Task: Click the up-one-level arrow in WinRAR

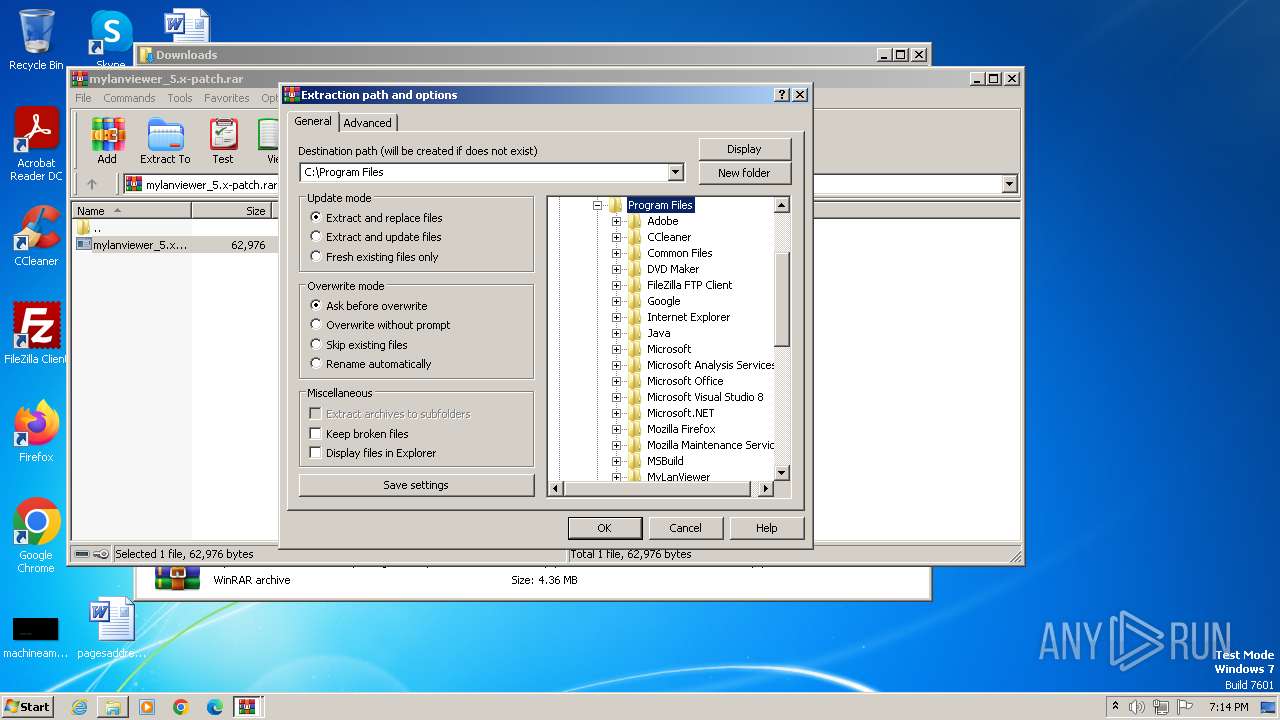Action: (92, 184)
